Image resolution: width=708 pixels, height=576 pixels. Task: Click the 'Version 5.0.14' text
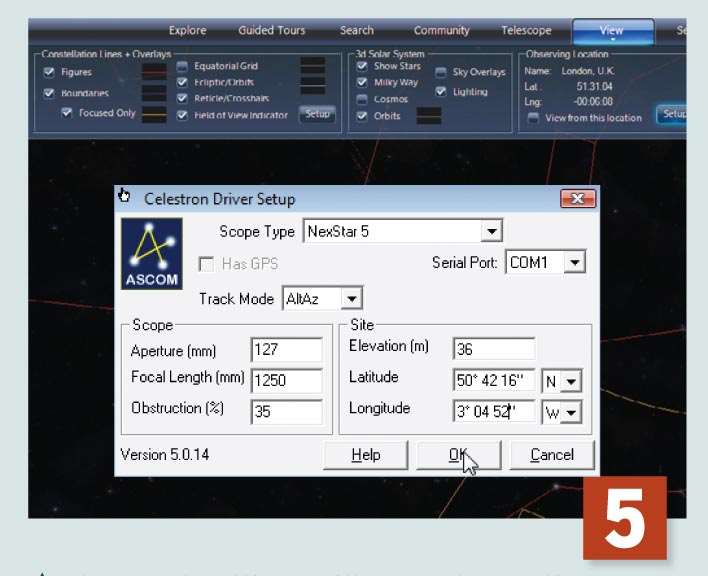point(165,455)
